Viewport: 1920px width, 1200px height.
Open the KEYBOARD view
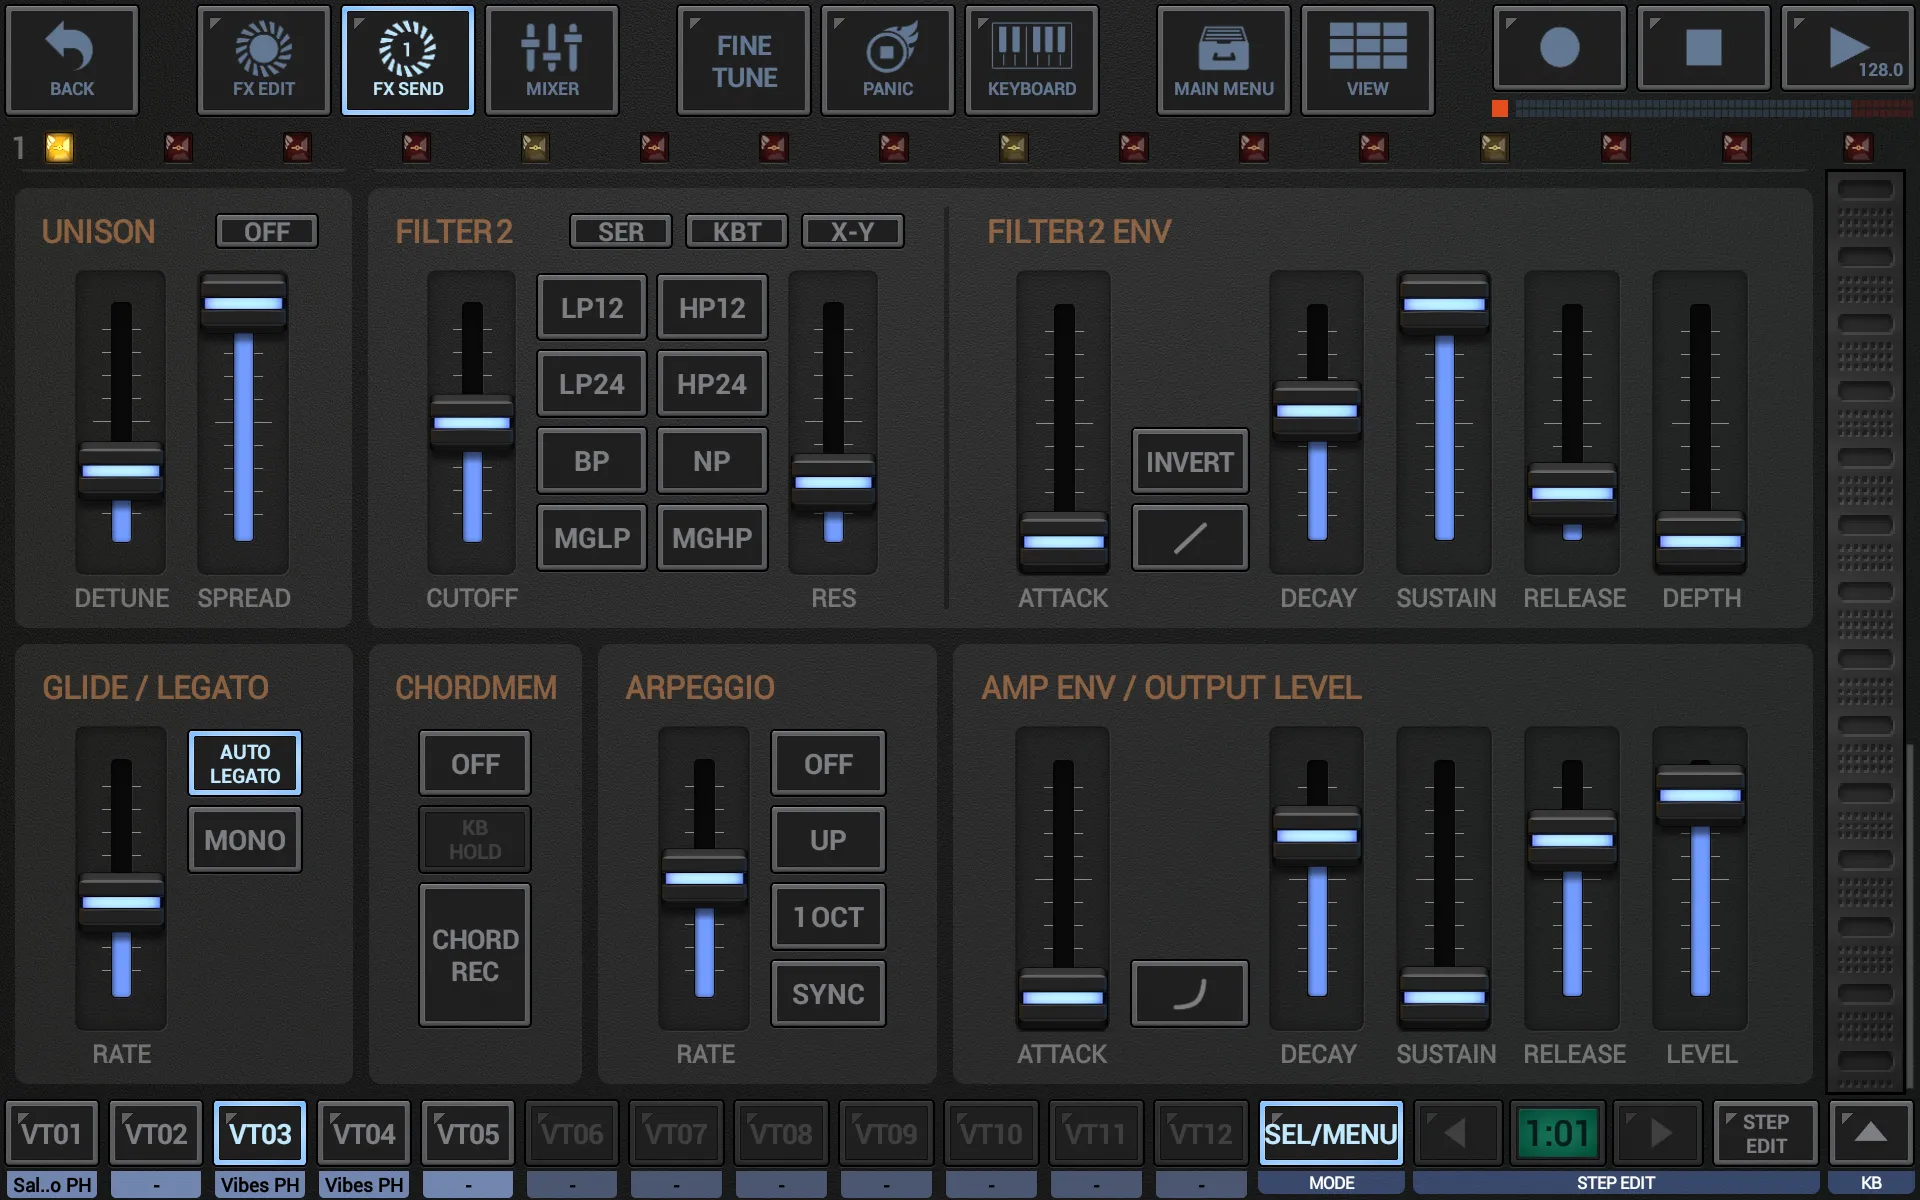[x=1031, y=59]
